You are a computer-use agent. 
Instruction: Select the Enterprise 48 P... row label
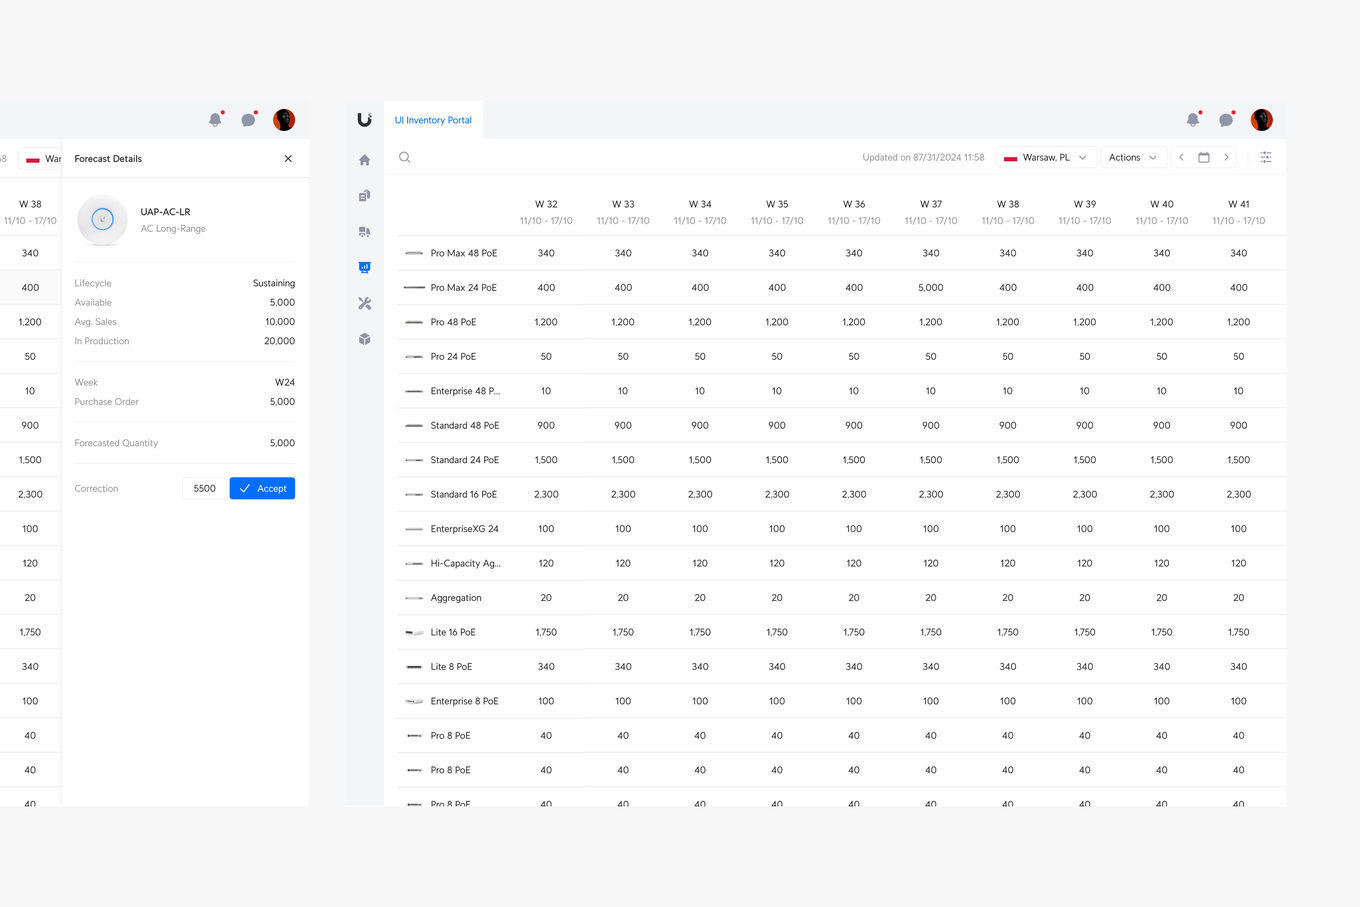(465, 391)
